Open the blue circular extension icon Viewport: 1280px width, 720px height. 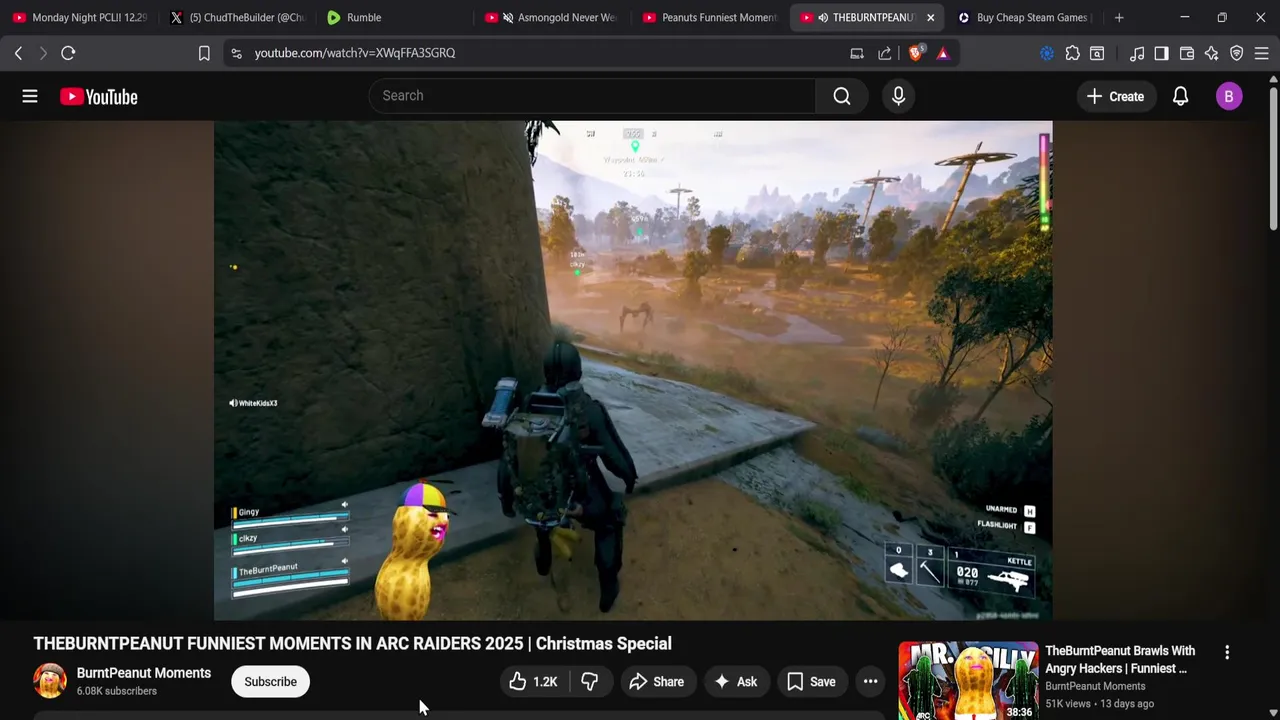(1047, 53)
